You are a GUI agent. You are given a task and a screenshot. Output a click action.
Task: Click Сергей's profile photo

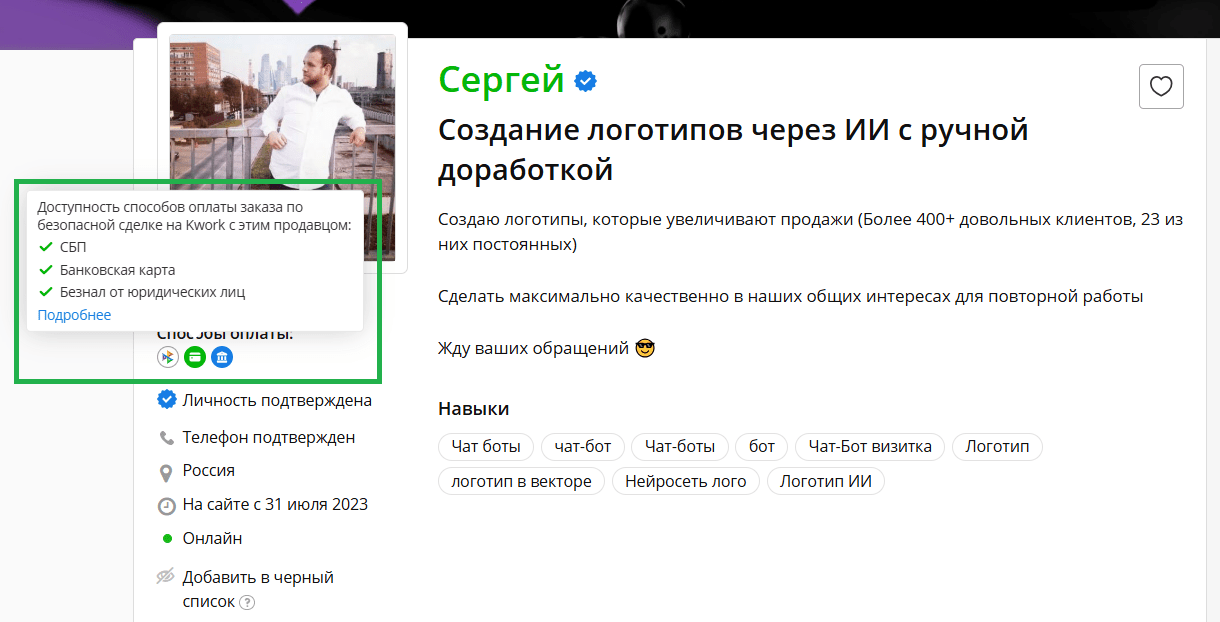pyautogui.click(x=282, y=110)
